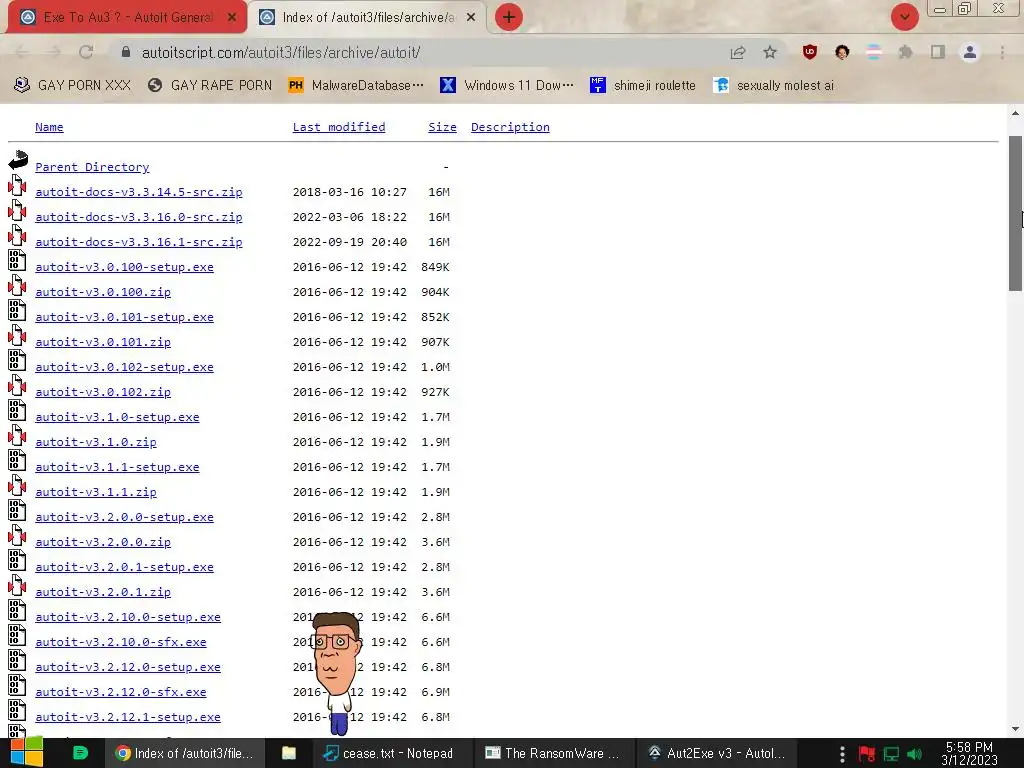Sort listing by Last modified
This screenshot has width=1024, height=768.
[x=339, y=127]
